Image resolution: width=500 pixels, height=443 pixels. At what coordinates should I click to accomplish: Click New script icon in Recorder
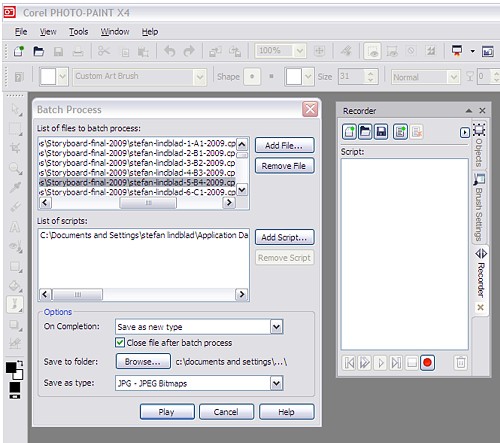[349, 132]
